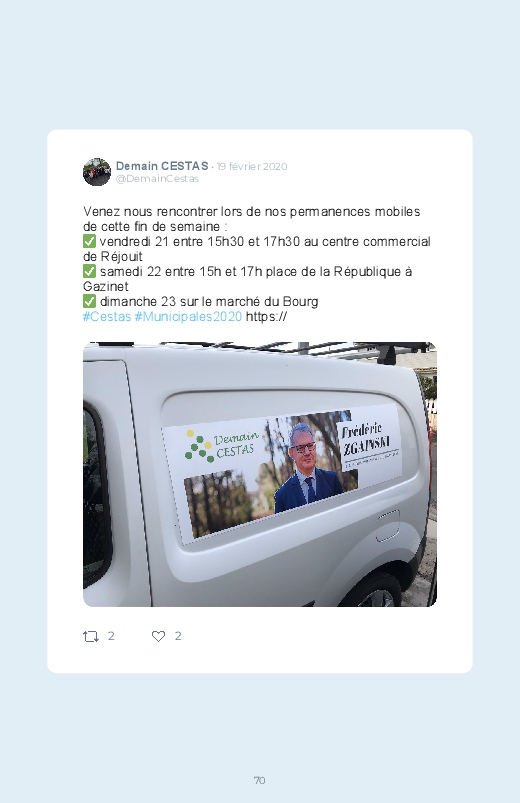Screen dimensions: 520x803
Task: Click the Frédéric ZGAINSKI name banner
Action: pos(370,442)
